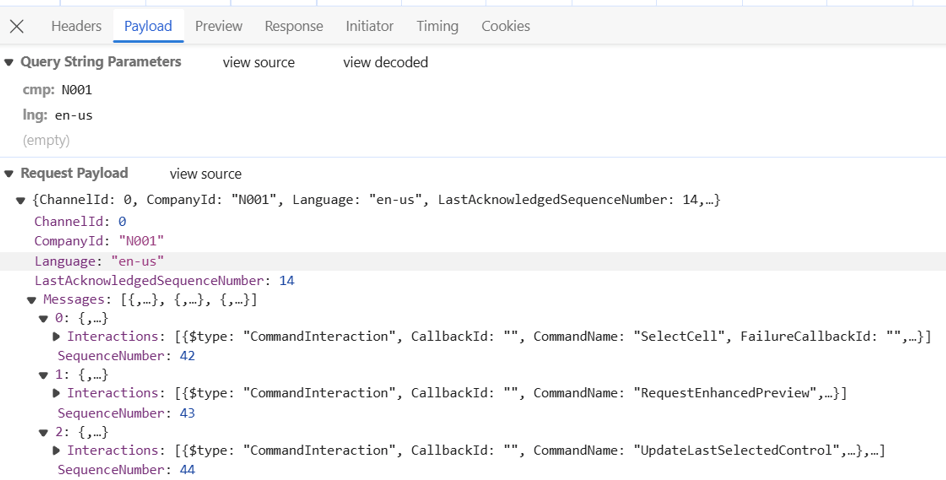Go to the Timing tab

coord(437,26)
